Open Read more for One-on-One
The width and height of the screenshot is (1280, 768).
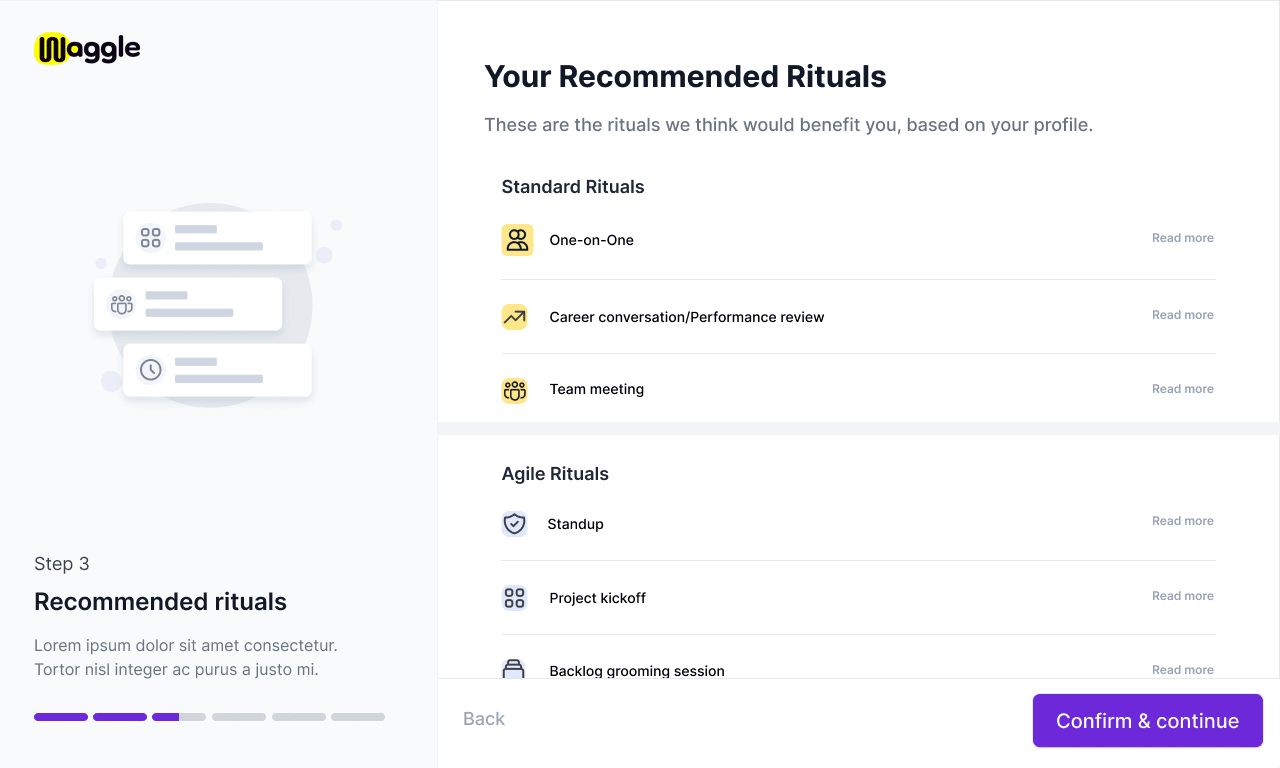tap(1183, 238)
